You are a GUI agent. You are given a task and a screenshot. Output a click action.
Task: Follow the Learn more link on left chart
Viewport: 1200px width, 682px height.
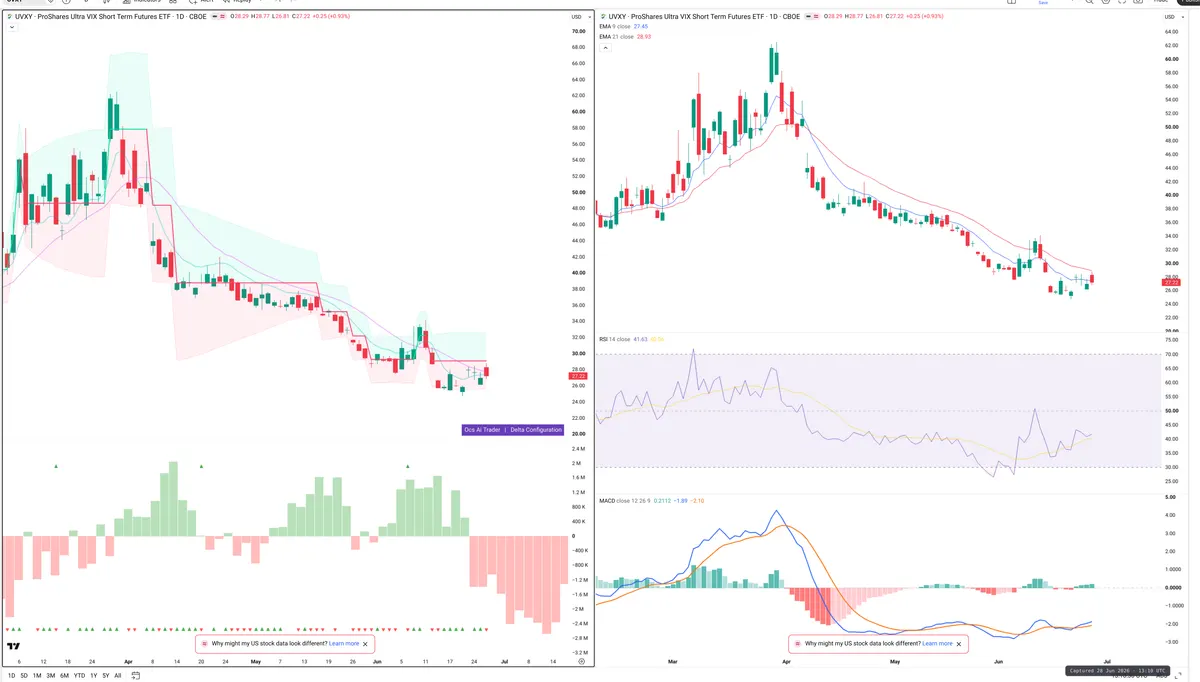tap(344, 644)
